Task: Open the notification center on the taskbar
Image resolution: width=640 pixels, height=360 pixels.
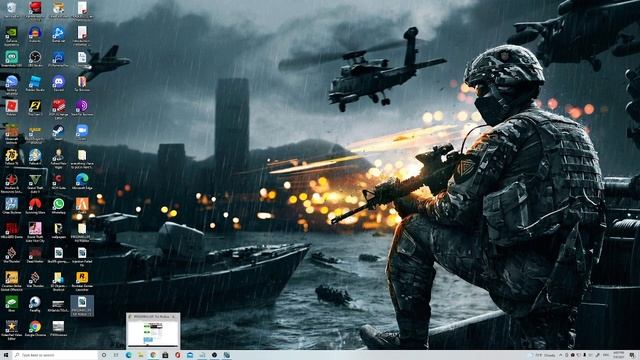Action: 633,355
